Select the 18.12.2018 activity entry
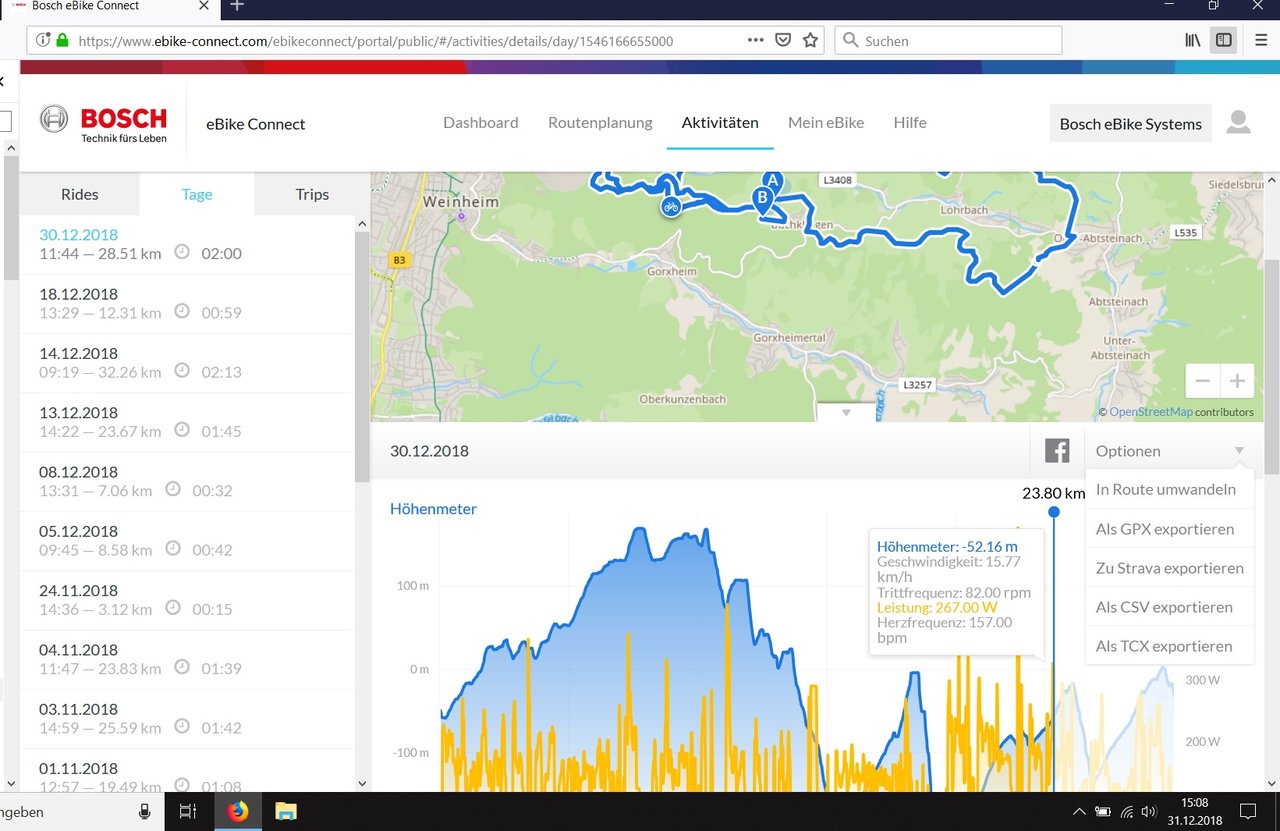Viewport: 1280px width, 831px height. [x=187, y=303]
